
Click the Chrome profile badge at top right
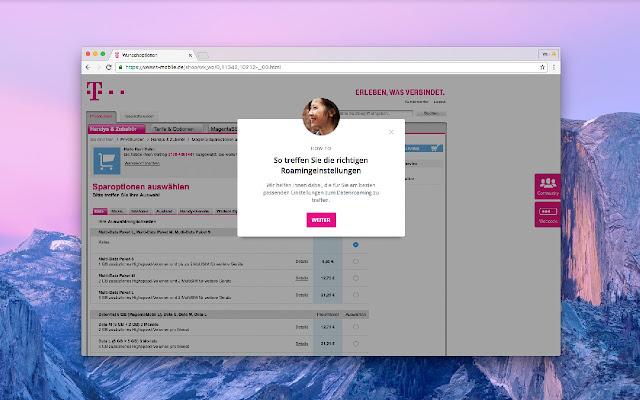(x=549, y=54)
